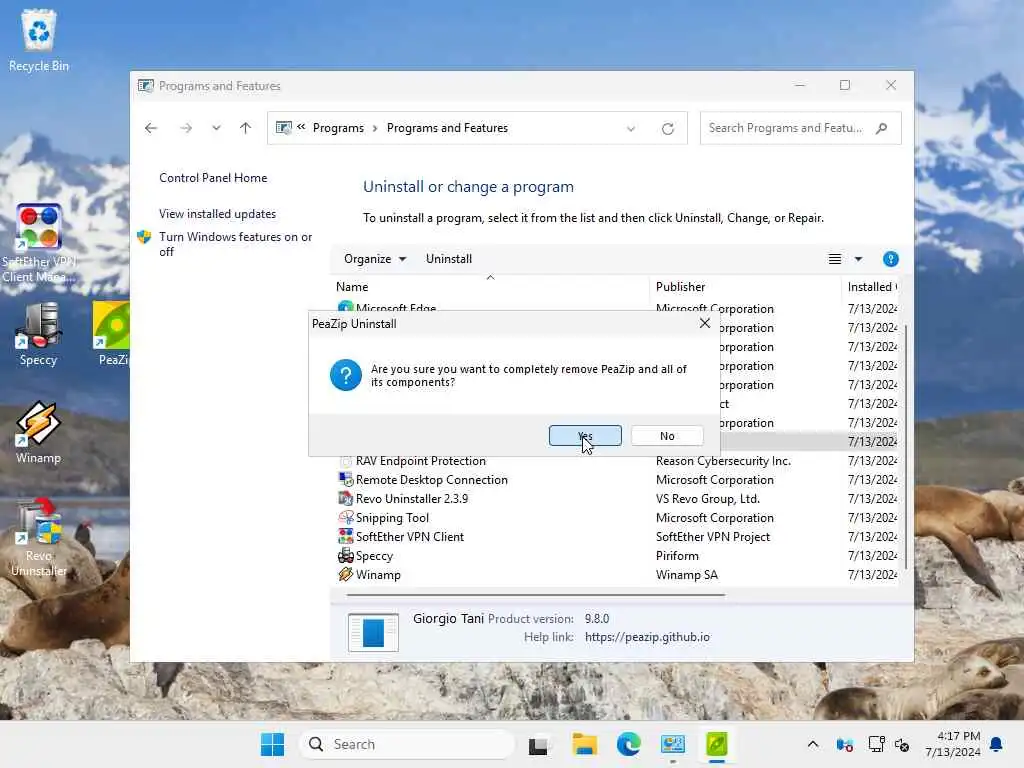Click the taskbar Search box
This screenshot has width=1024, height=768.
(407, 744)
